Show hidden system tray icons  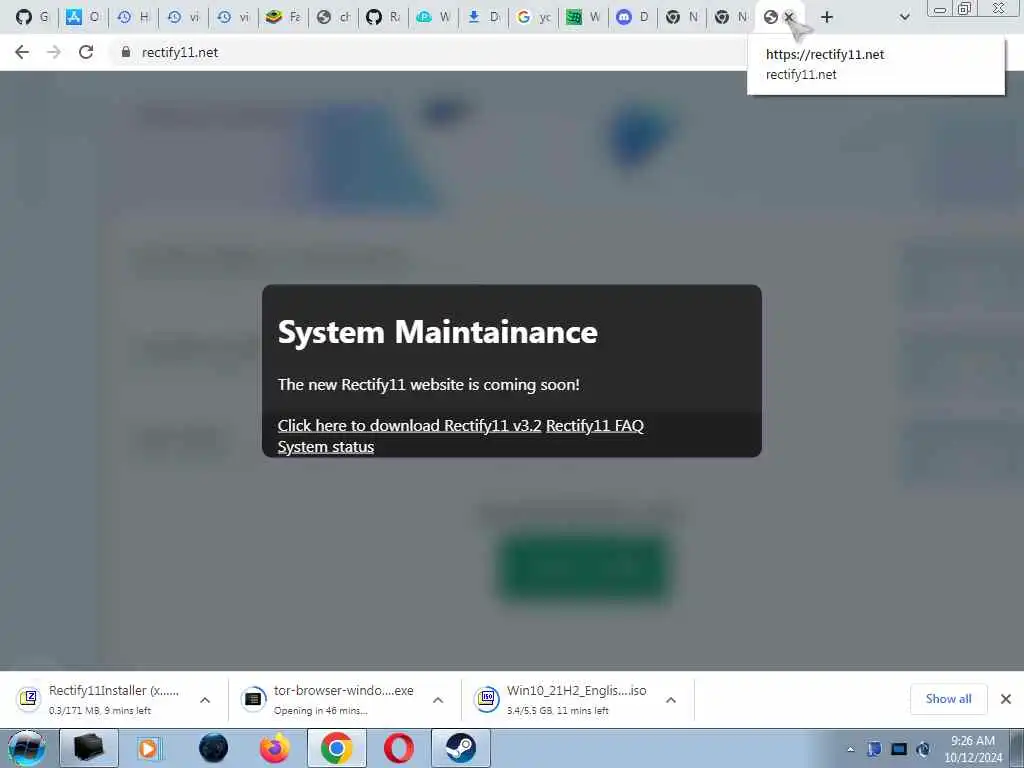850,750
